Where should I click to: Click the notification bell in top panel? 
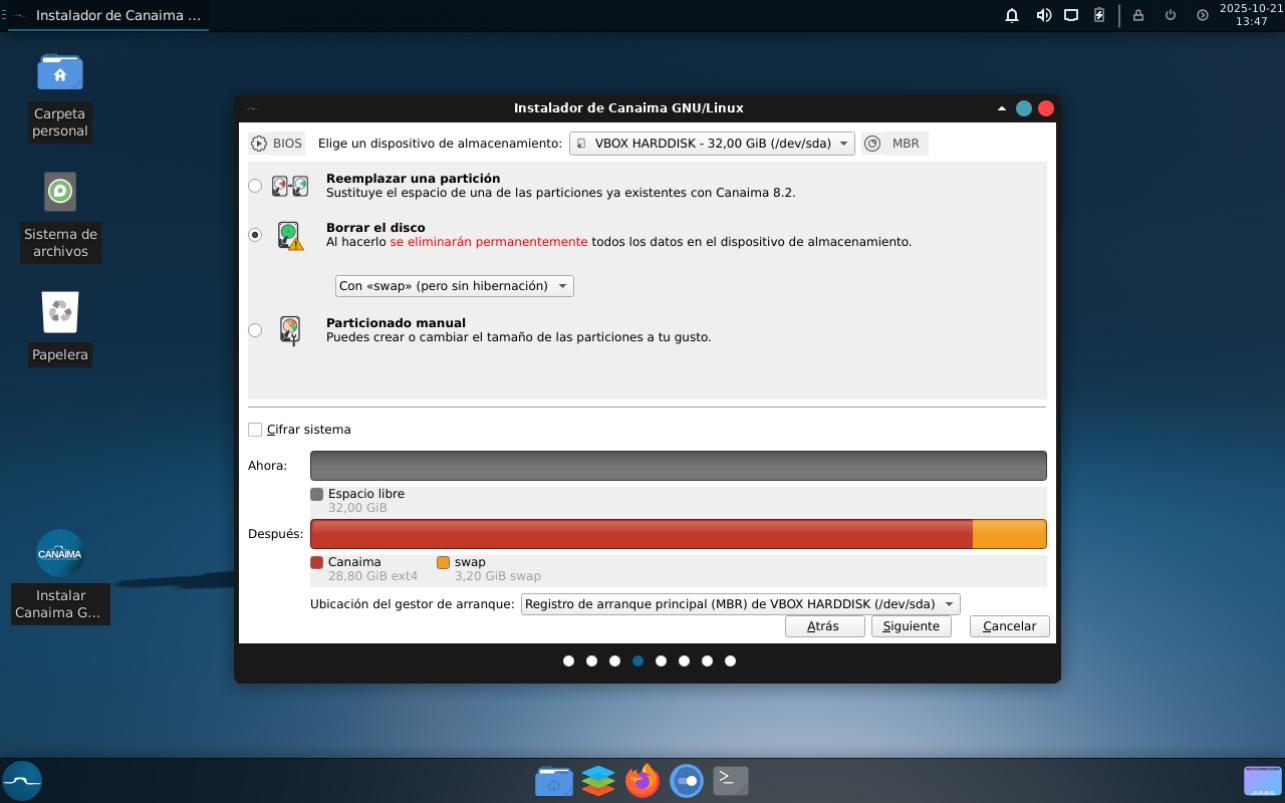(x=1012, y=15)
